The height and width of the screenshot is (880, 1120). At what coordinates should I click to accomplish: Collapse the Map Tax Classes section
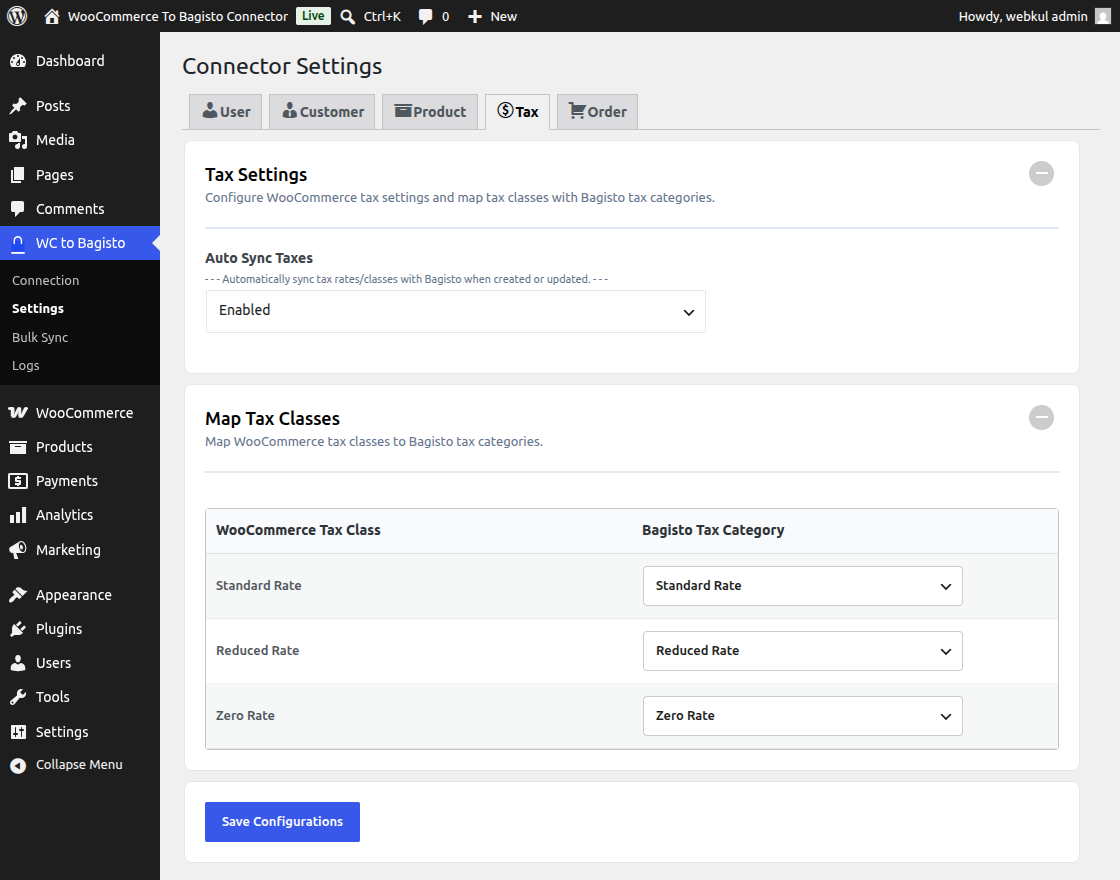(1041, 418)
